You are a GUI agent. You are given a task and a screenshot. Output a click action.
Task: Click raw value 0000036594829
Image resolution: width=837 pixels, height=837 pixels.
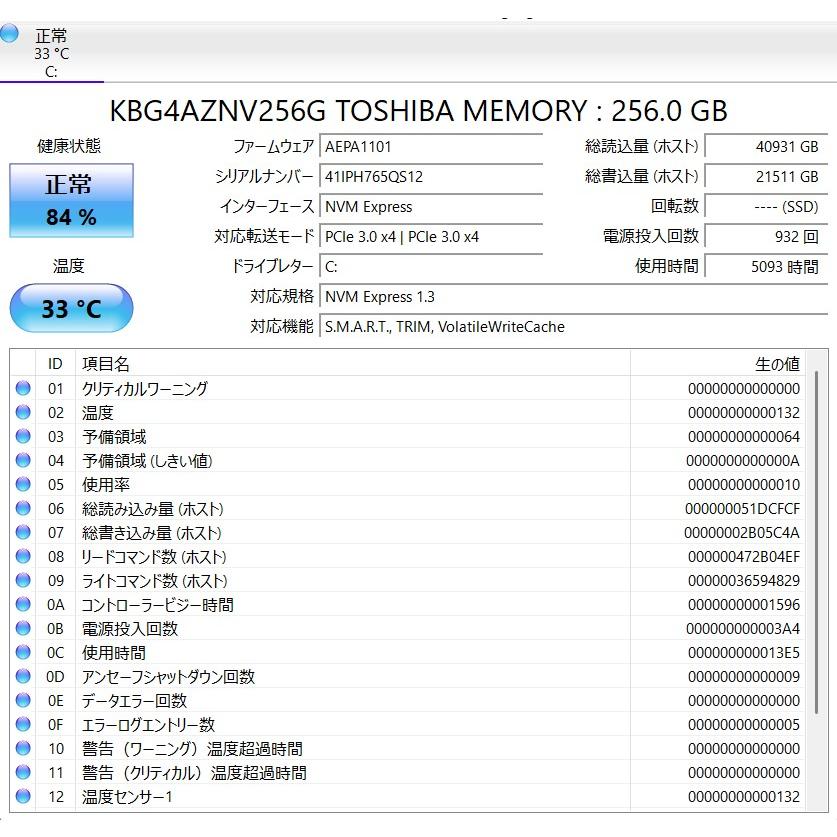[744, 581]
